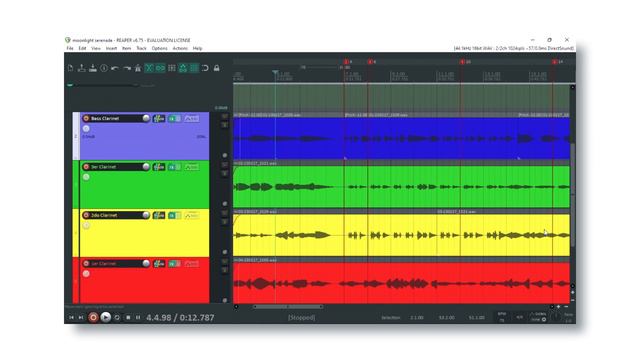Toggle grid lines in the toolbar
The height and width of the screenshot is (360, 640).
click(194, 68)
